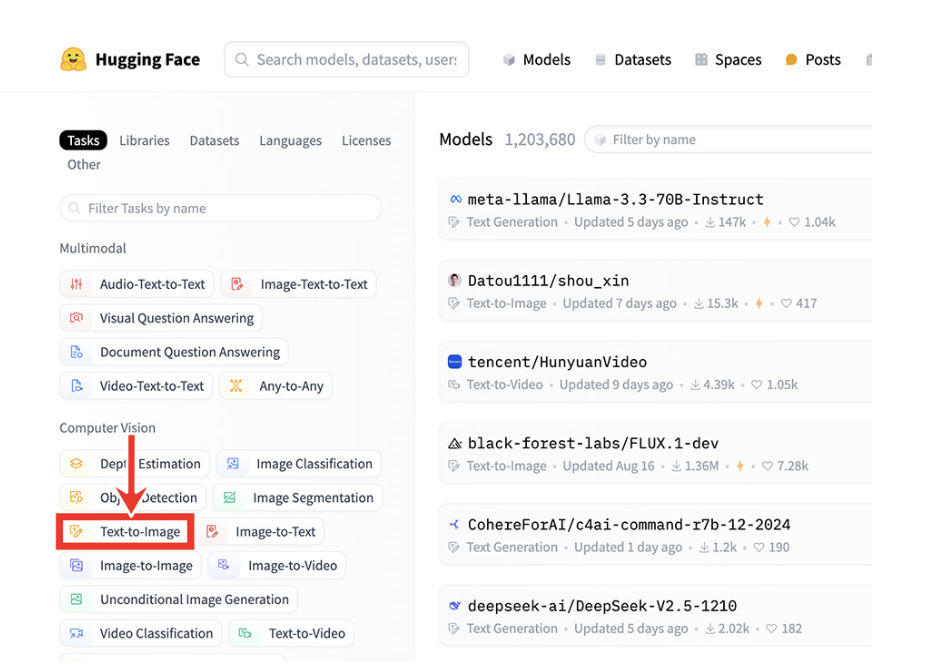The image size is (938, 664).
Task: Click the black-forest-labs triangle logo
Action: (455, 443)
